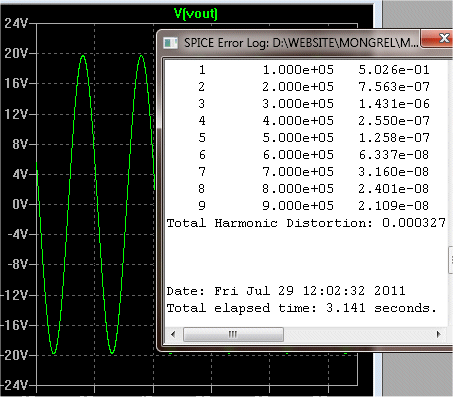Click the Total elapsed time line
The image size is (453, 397).
point(302,308)
